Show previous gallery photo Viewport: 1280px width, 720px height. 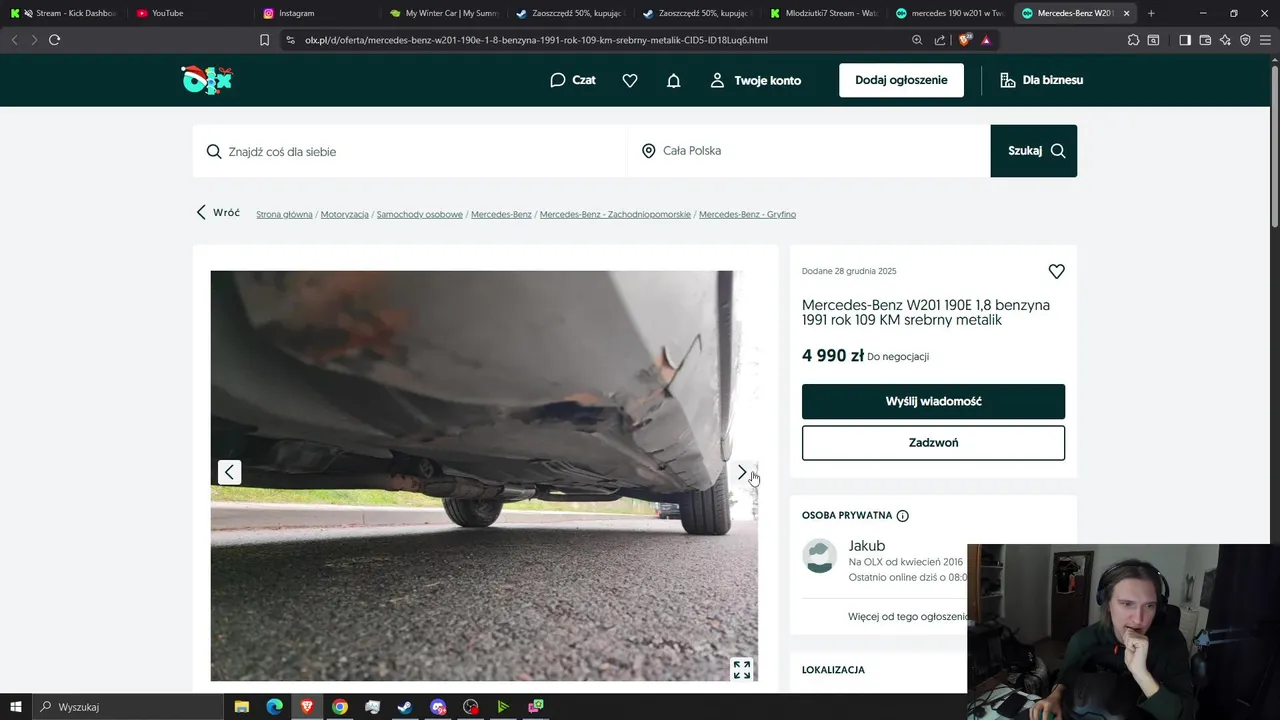[230, 472]
